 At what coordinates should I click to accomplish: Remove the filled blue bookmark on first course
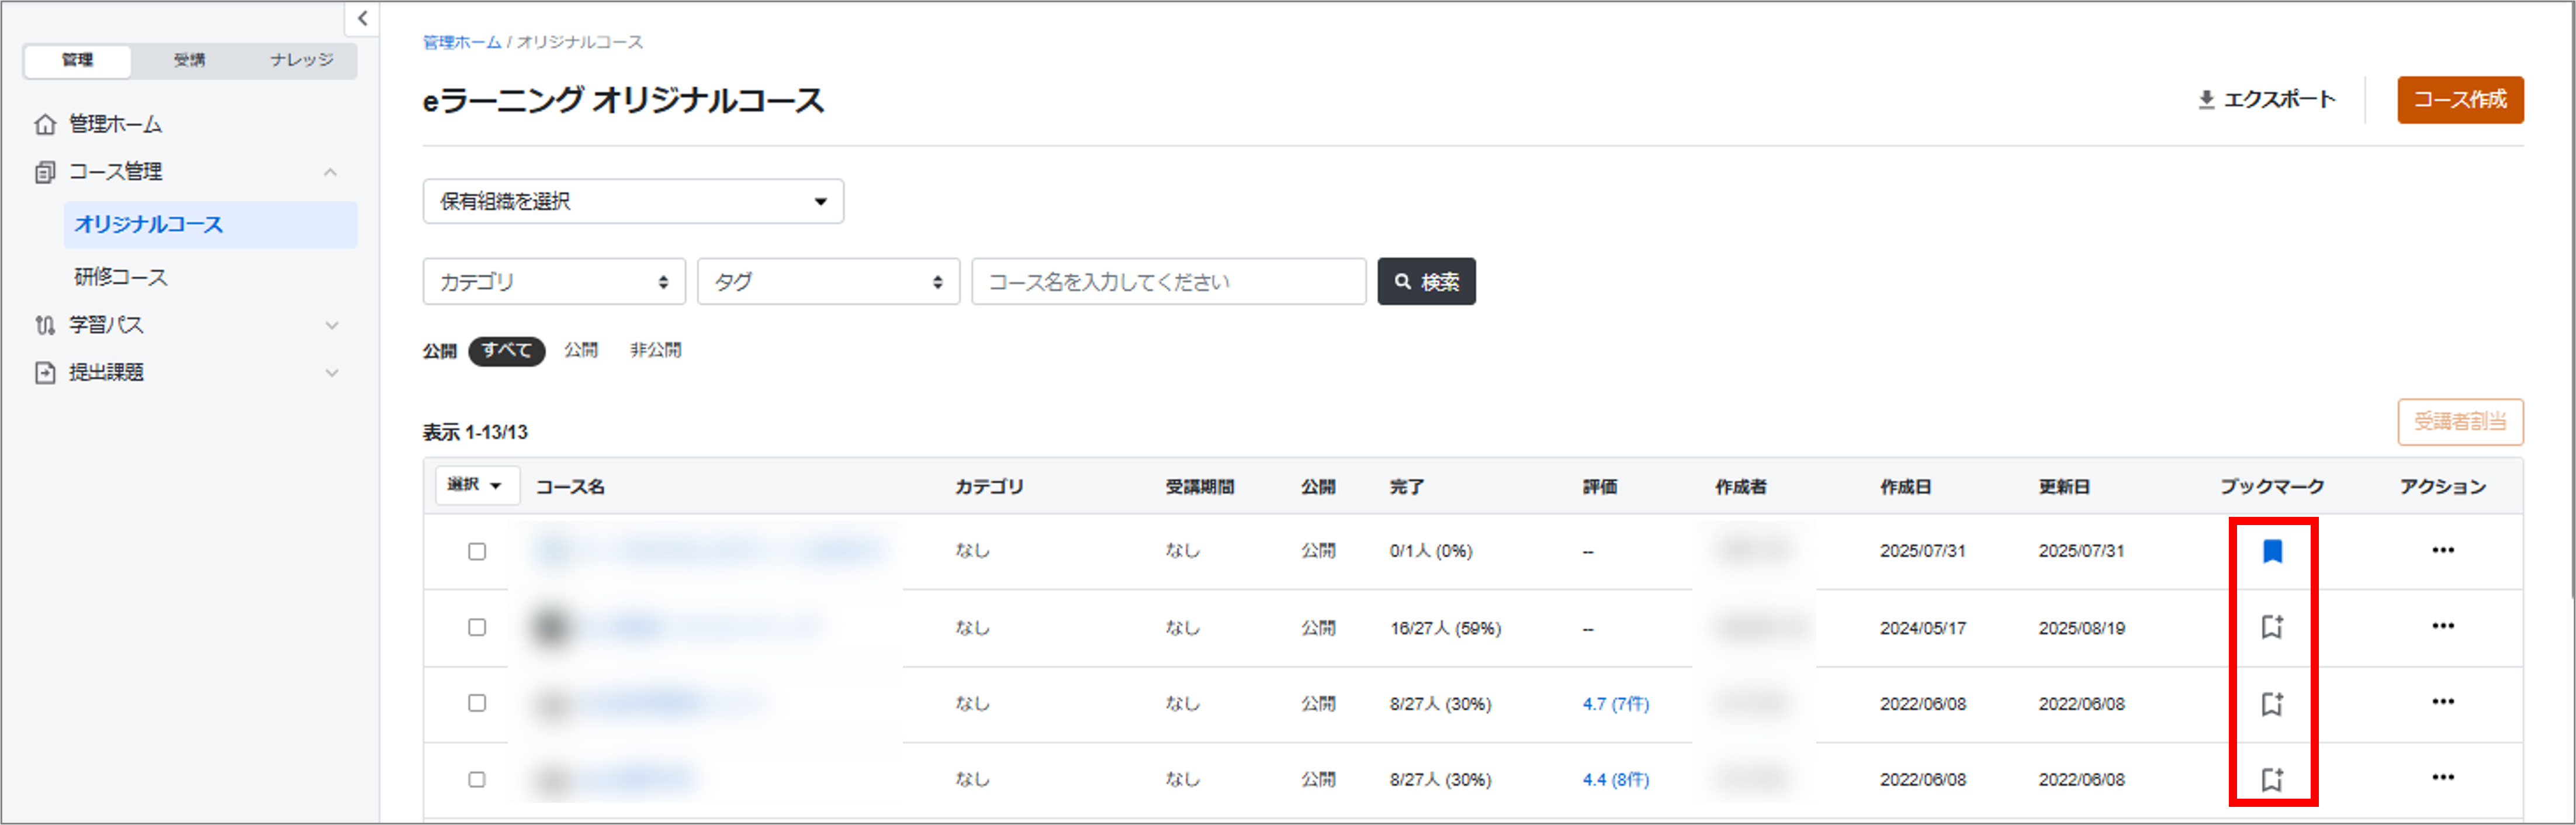click(2272, 551)
